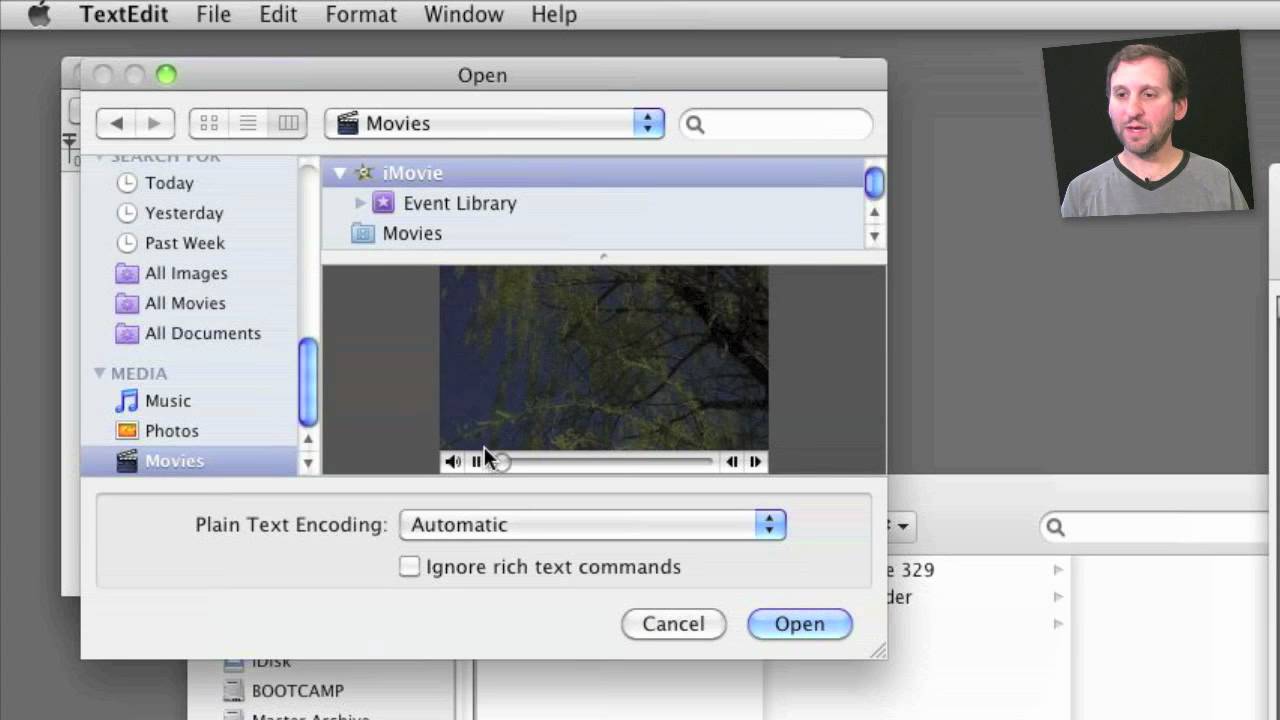Open the Movies location pop-up
The height and width of the screenshot is (720, 1280).
tap(495, 123)
